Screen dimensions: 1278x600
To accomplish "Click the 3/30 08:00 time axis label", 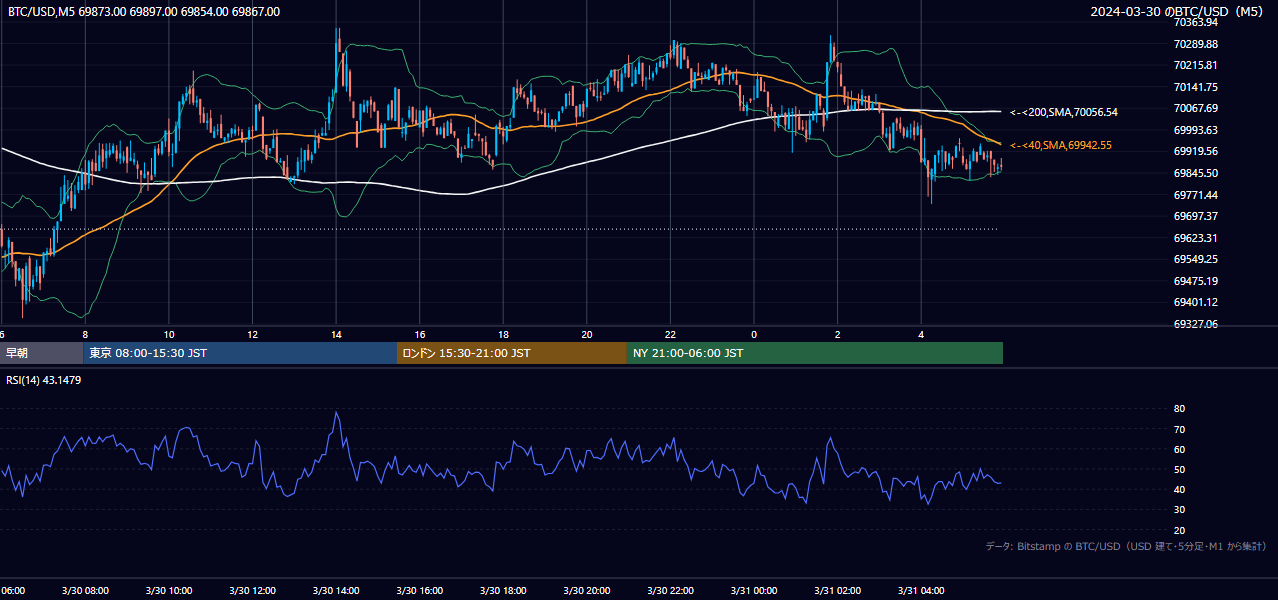I will pyautogui.click(x=85, y=591).
